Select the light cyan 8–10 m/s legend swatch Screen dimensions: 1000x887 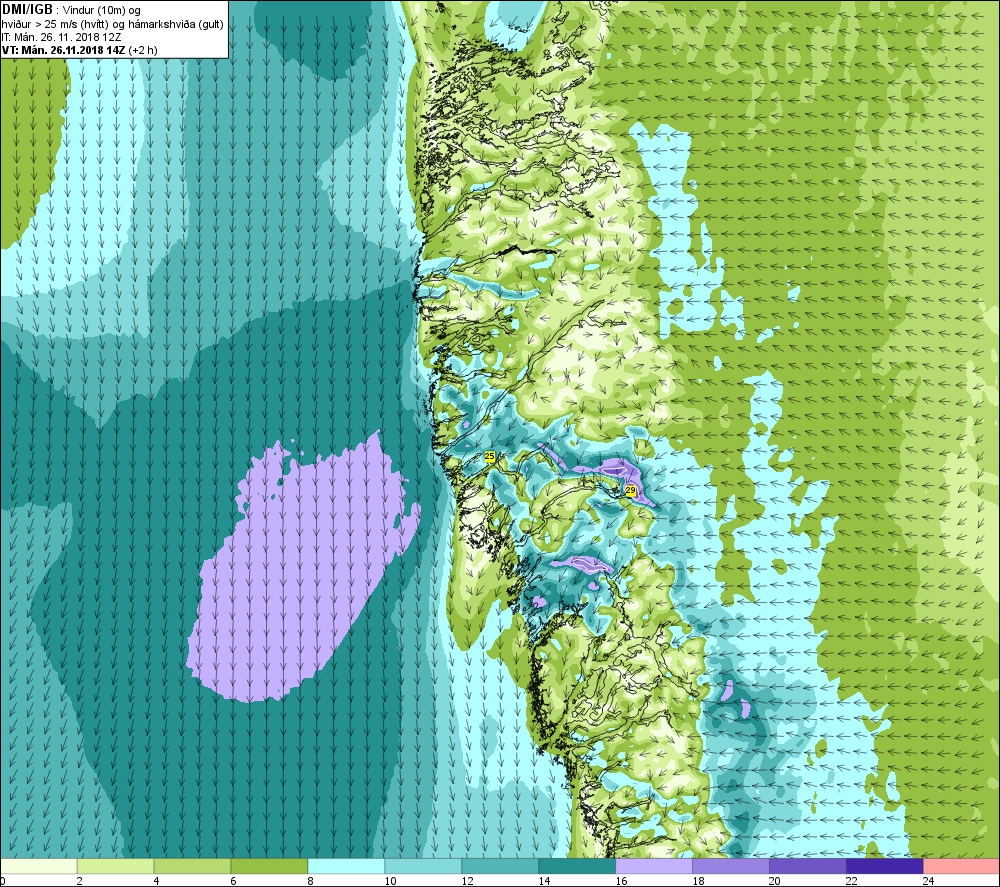346,866
